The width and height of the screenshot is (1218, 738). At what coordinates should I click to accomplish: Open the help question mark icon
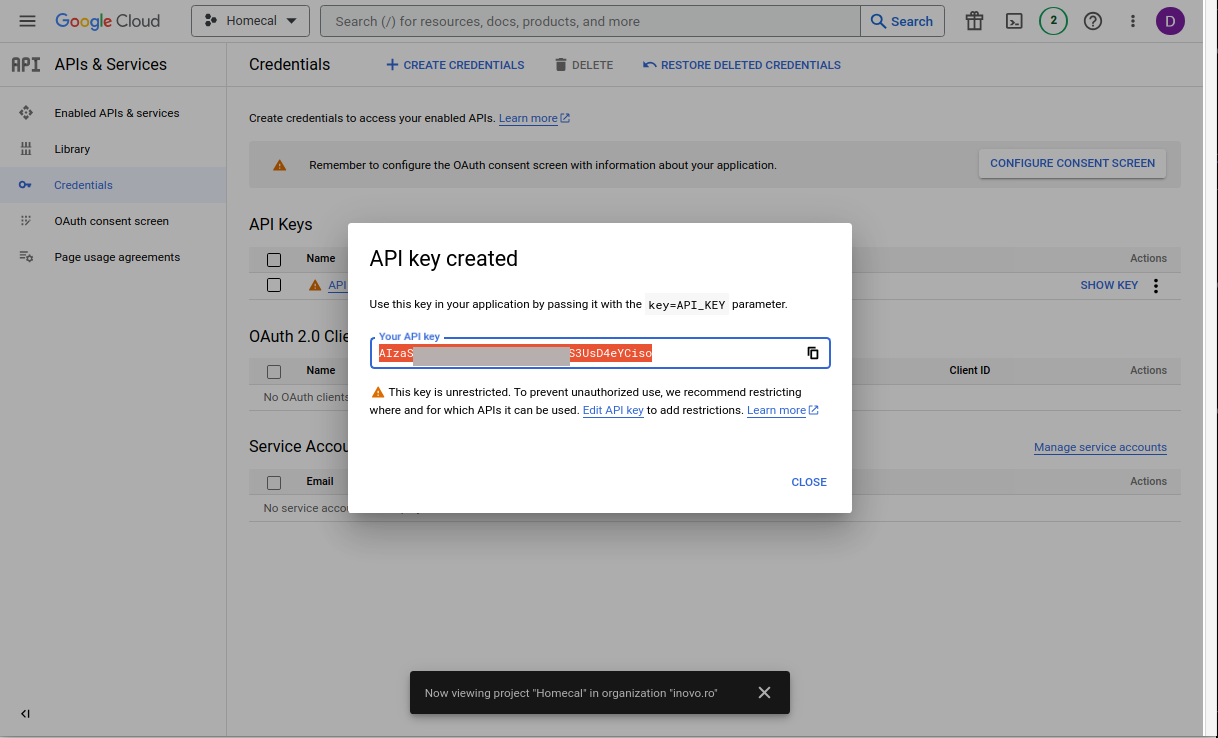[1092, 20]
